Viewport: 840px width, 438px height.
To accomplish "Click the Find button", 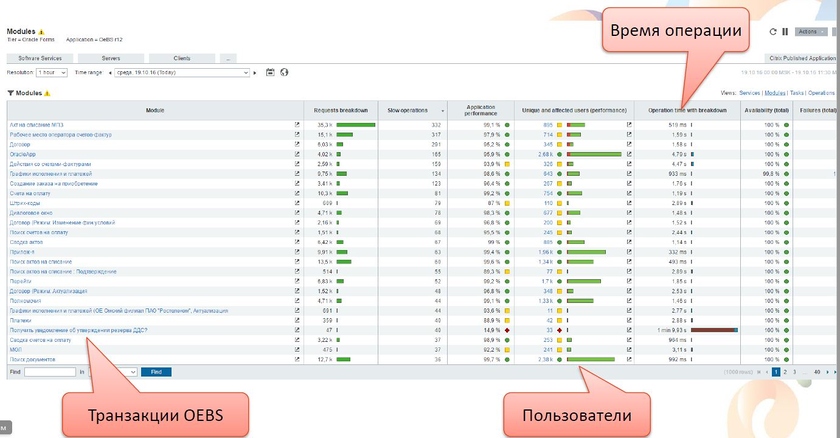I will coord(155,371).
